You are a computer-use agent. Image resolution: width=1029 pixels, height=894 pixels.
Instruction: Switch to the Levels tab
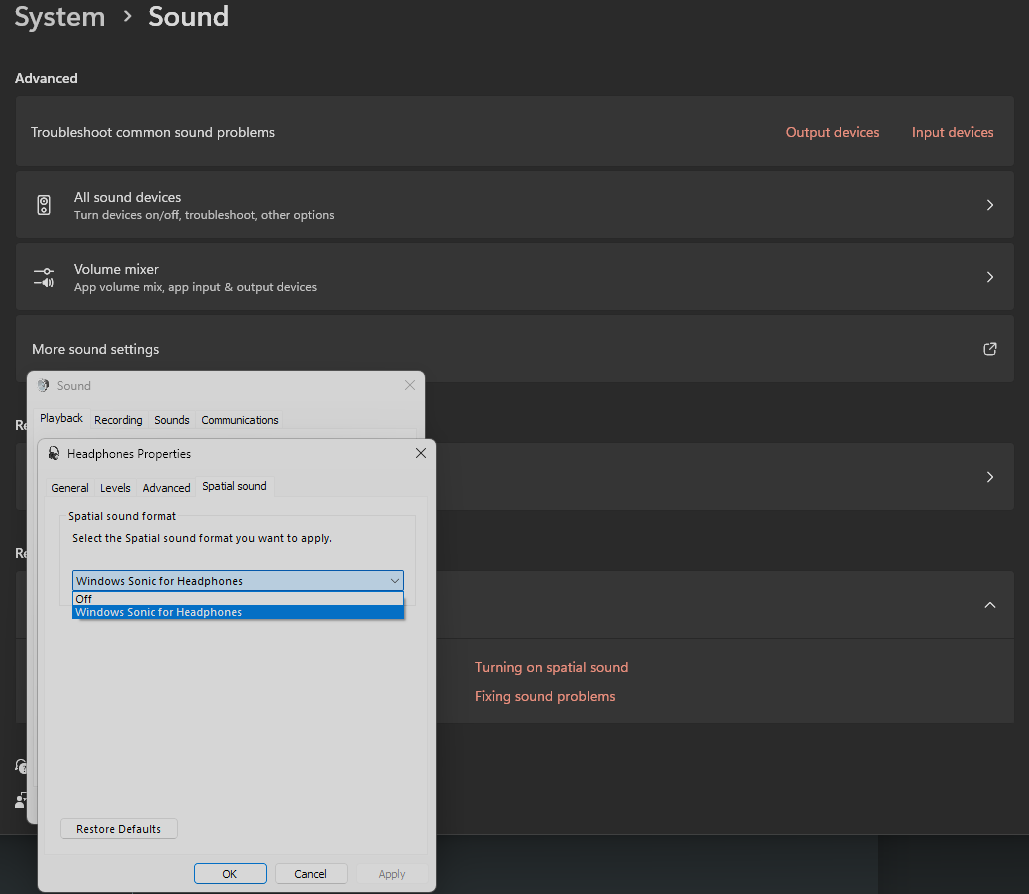(x=115, y=488)
